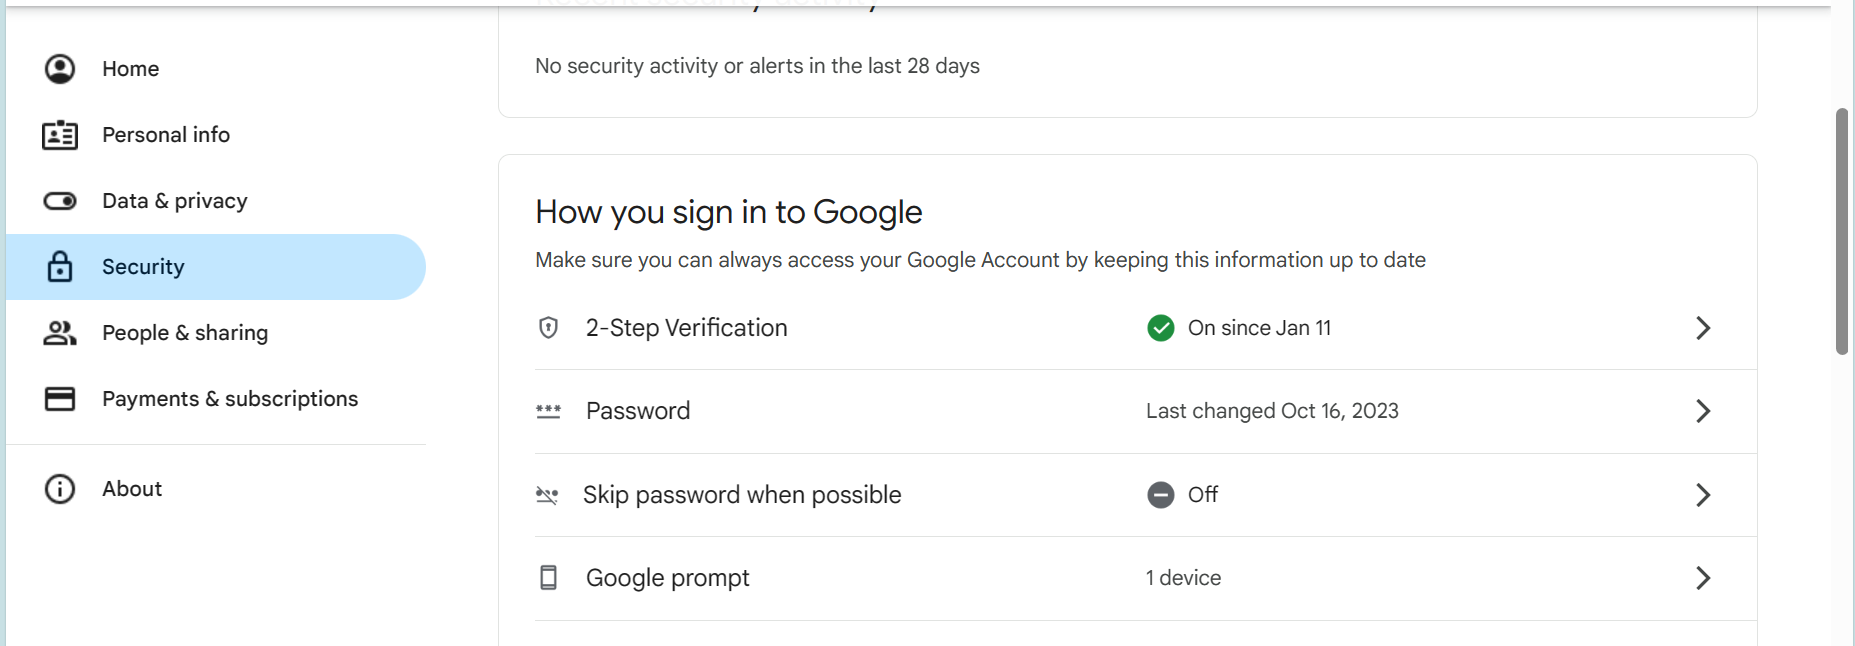
Task: Click green checkmark beside On since Jan 11
Action: [x=1160, y=328]
